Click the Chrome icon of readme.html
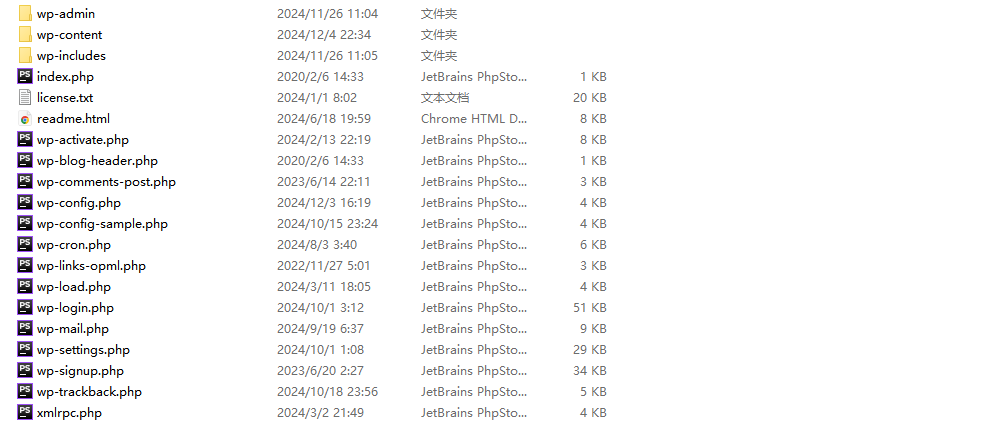Viewport: 1007px width, 440px height. click(x=25, y=119)
